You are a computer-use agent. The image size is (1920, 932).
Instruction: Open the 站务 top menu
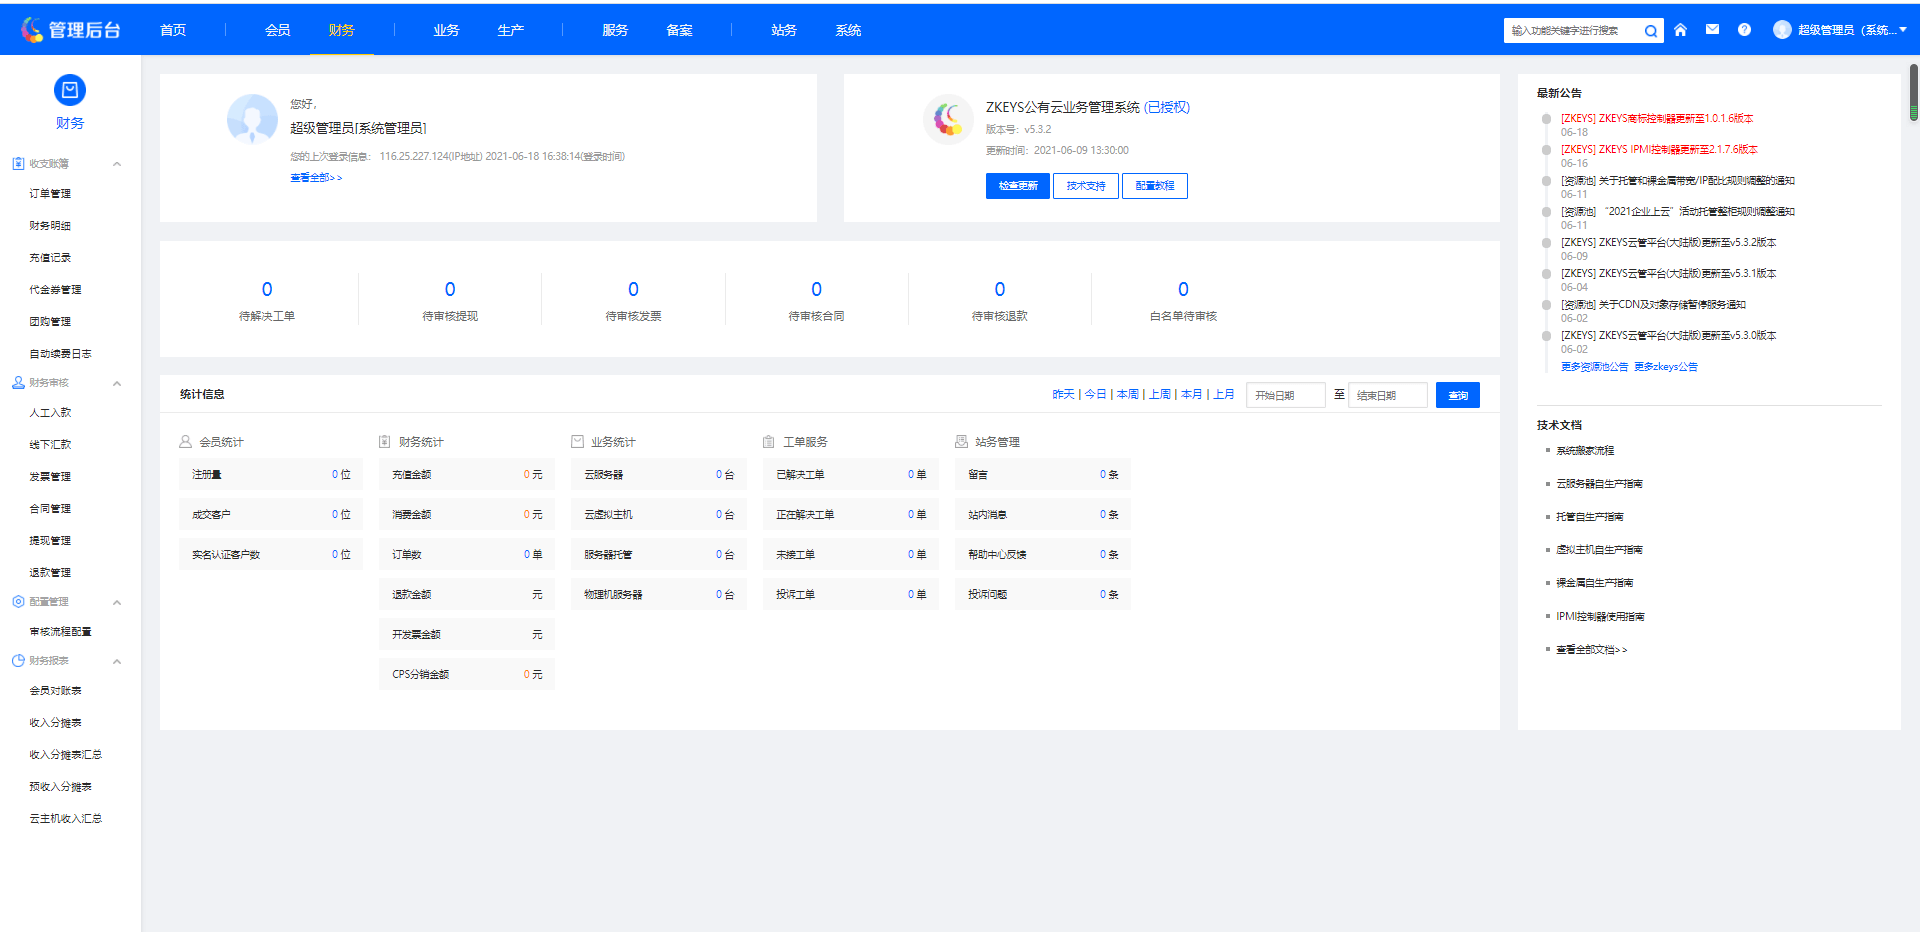click(x=784, y=30)
